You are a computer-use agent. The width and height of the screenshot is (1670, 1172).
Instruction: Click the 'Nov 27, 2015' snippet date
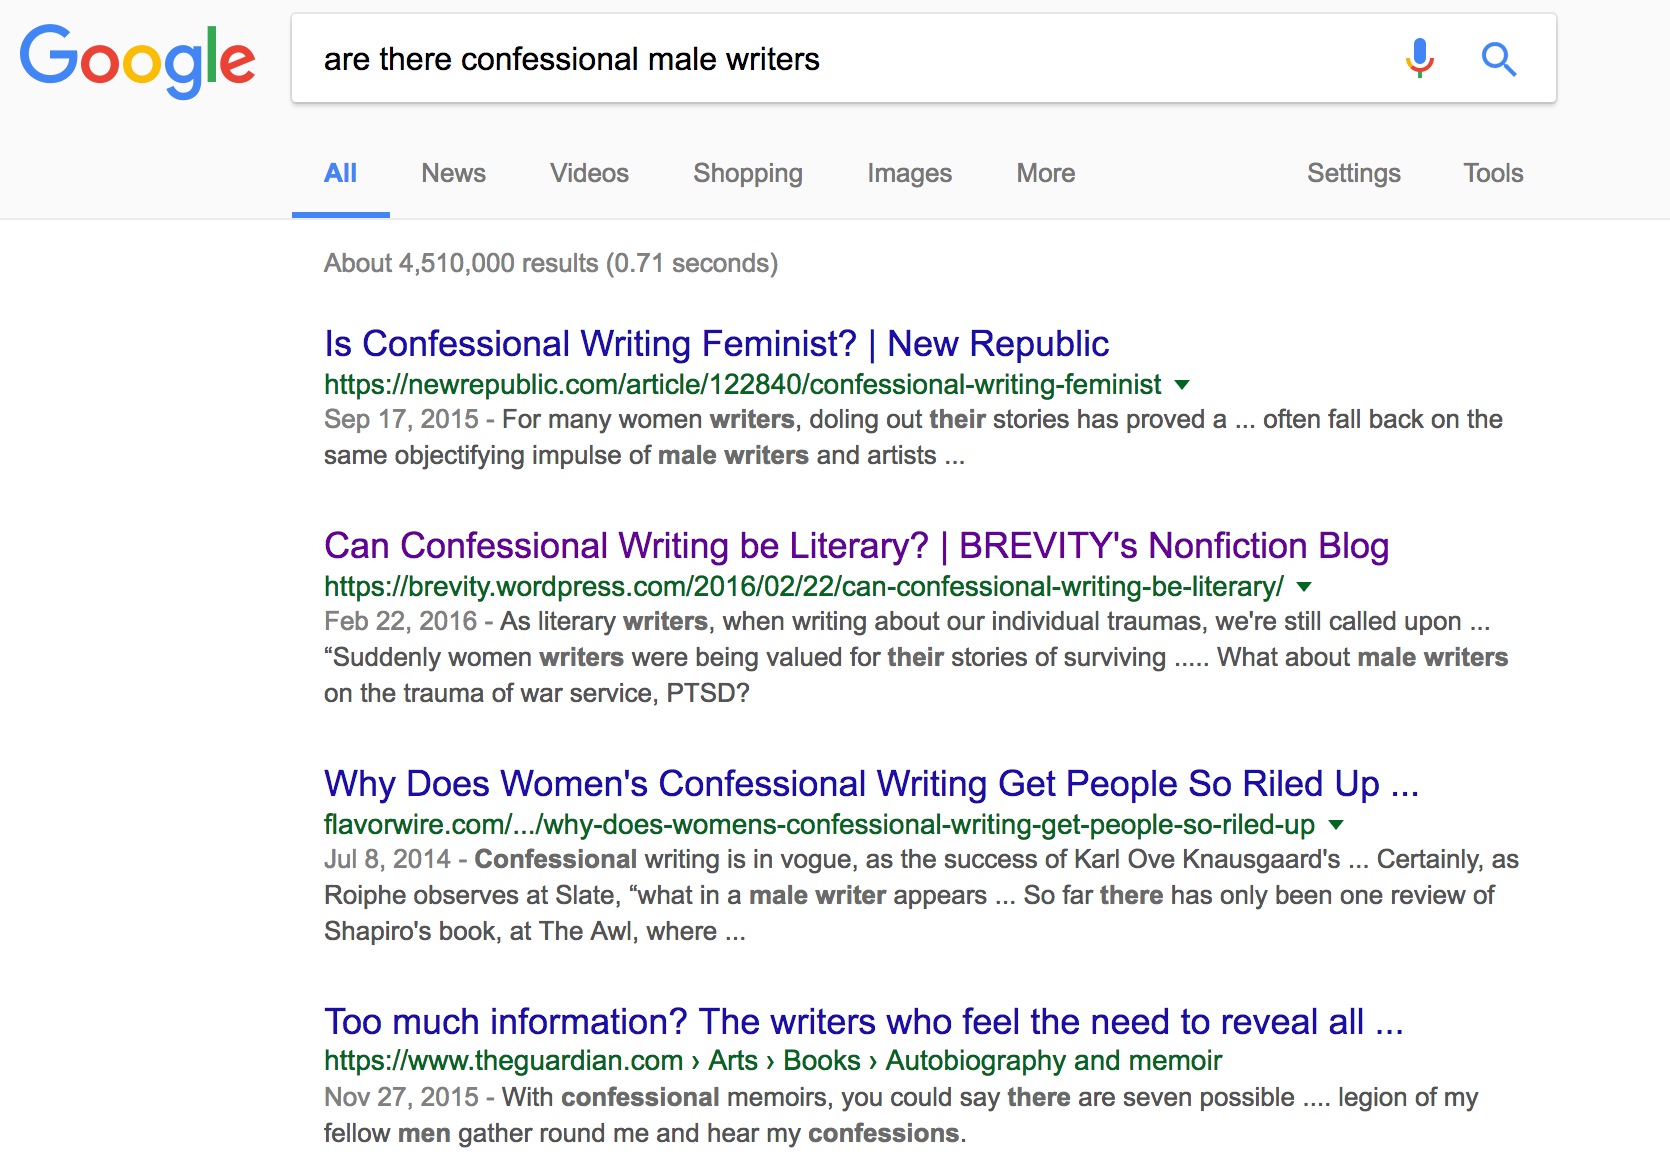[401, 1097]
